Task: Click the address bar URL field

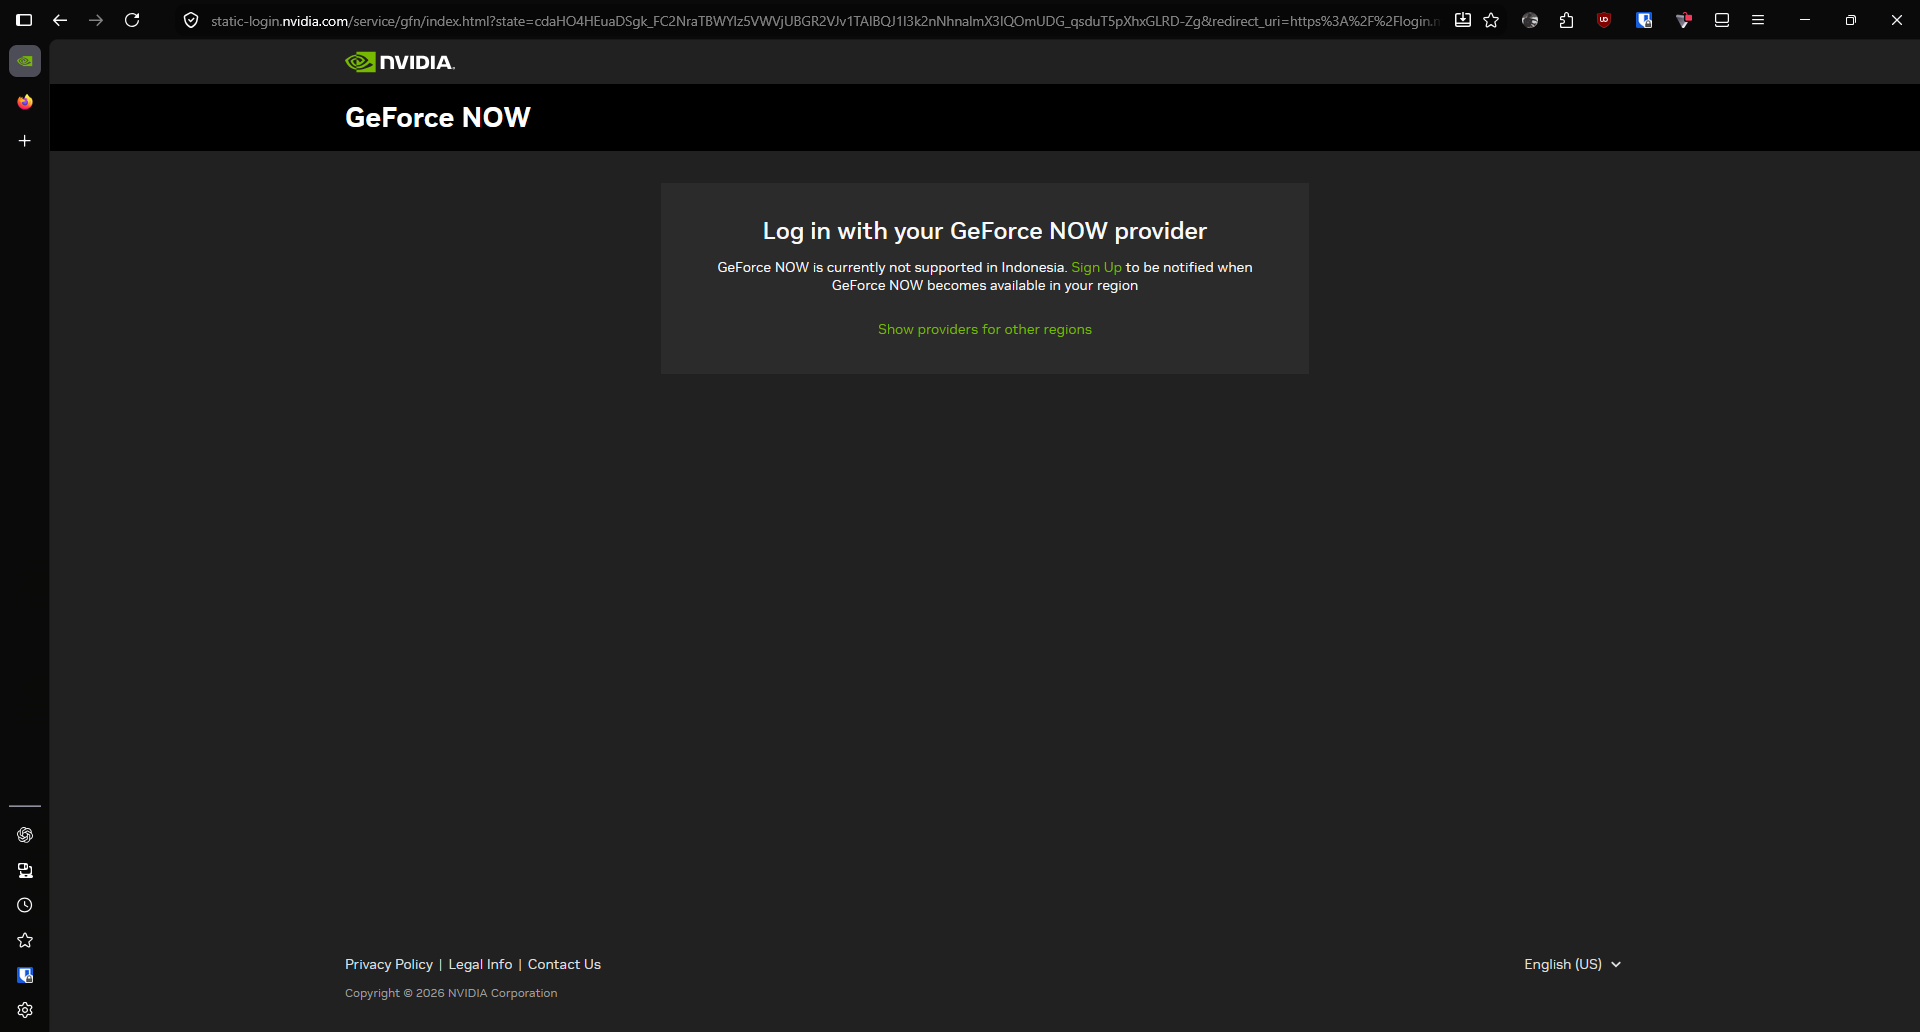Action: pyautogui.click(x=825, y=20)
